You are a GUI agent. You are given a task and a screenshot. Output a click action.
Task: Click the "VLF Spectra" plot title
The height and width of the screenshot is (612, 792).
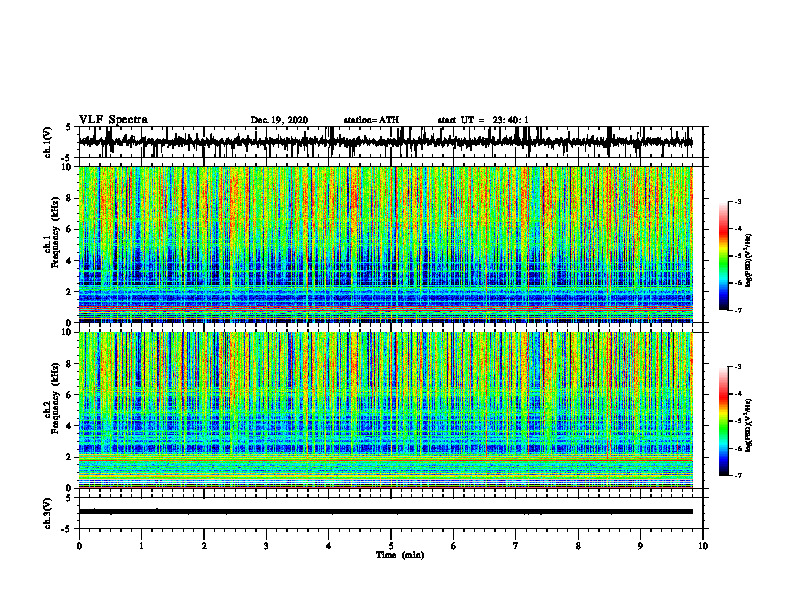[x=113, y=120]
